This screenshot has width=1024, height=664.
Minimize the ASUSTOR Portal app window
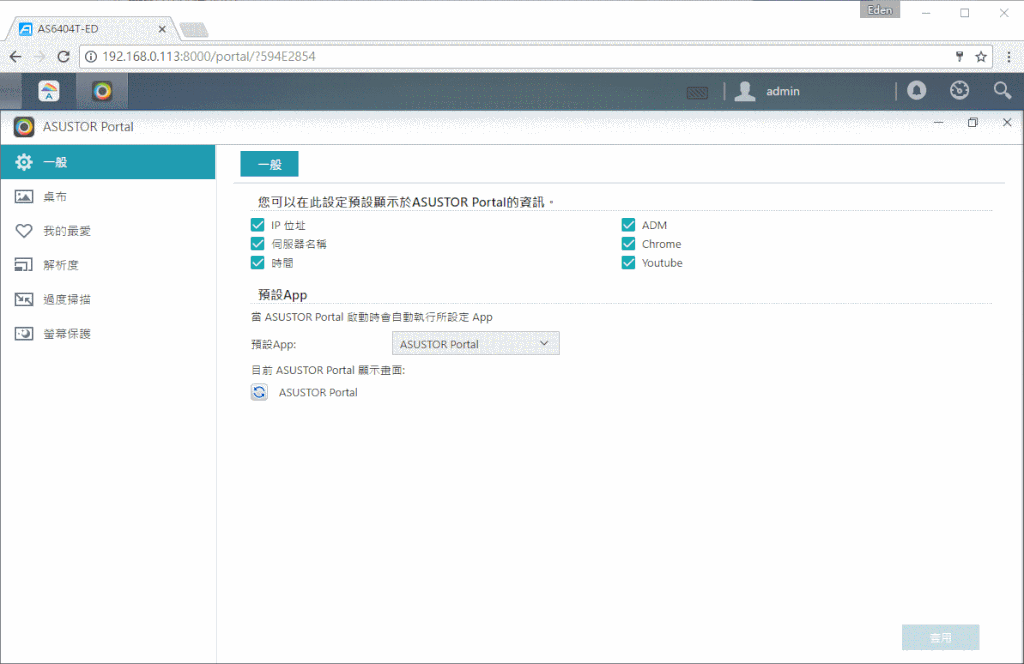(x=938, y=123)
